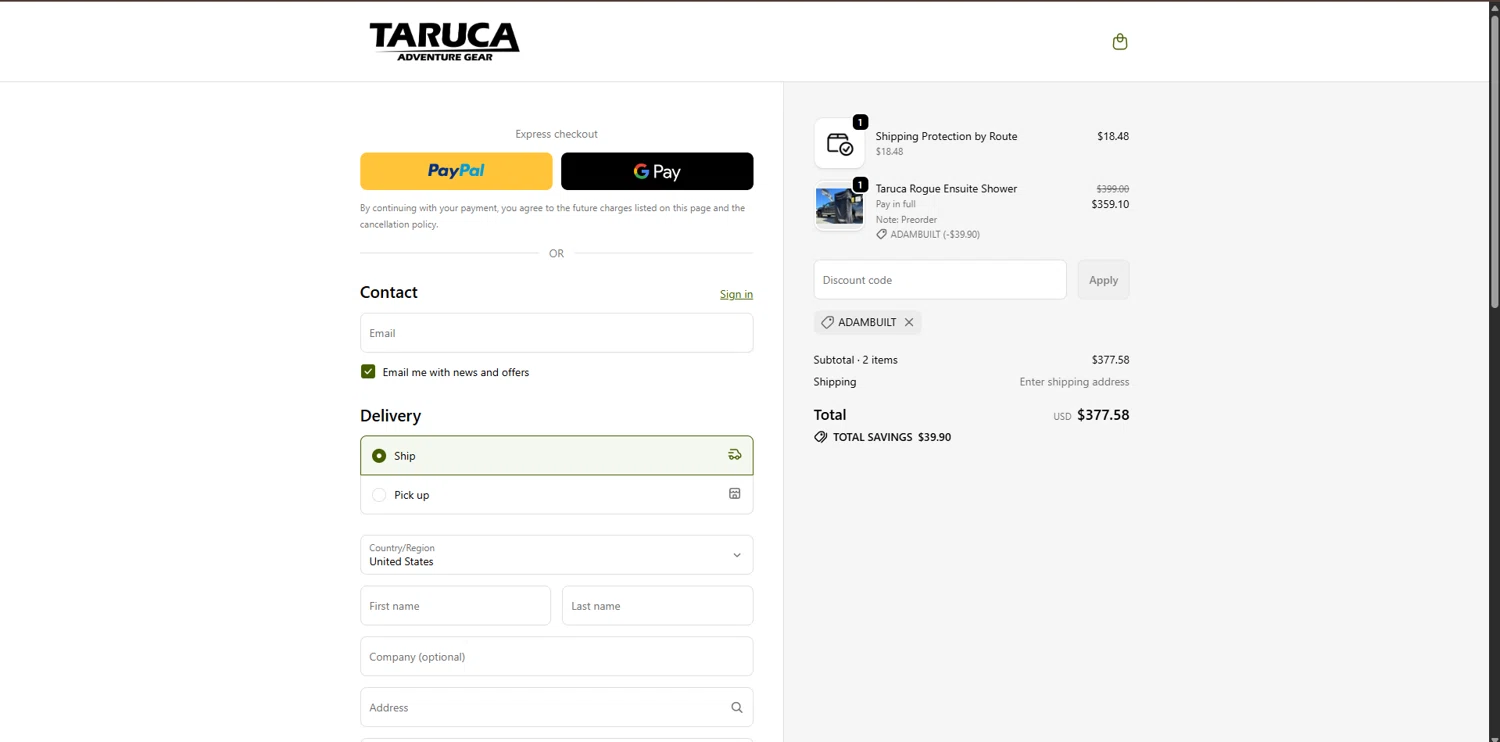Click the Taruca Rogue Ensuite Shower thumbnail
The image size is (1500, 742).
pos(840,206)
